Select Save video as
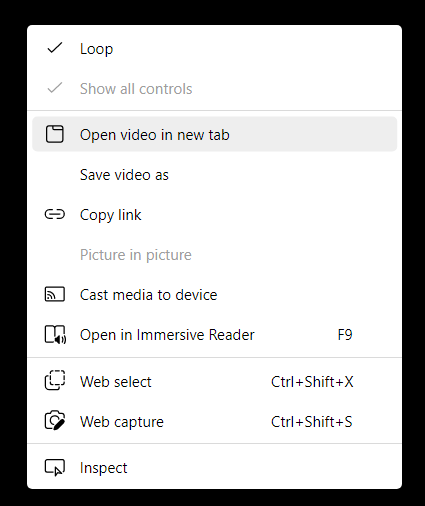Image resolution: width=425 pixels, height=506 pixels. (214, 175)
